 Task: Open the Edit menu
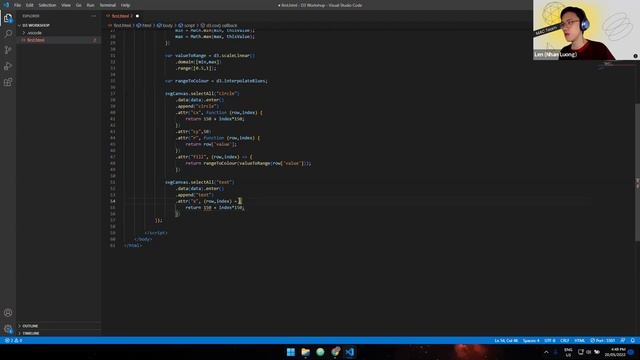point(30,5)
